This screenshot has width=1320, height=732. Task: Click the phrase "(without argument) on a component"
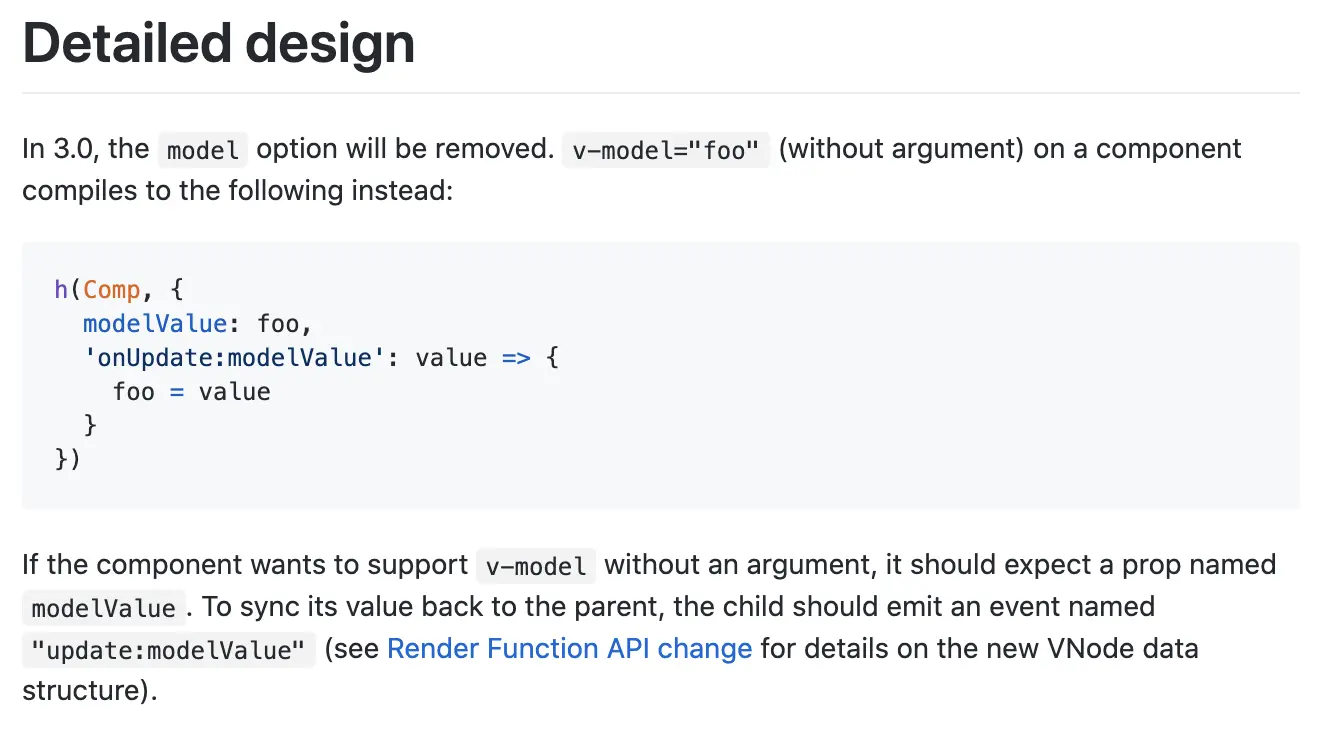tap(1009, 149)
